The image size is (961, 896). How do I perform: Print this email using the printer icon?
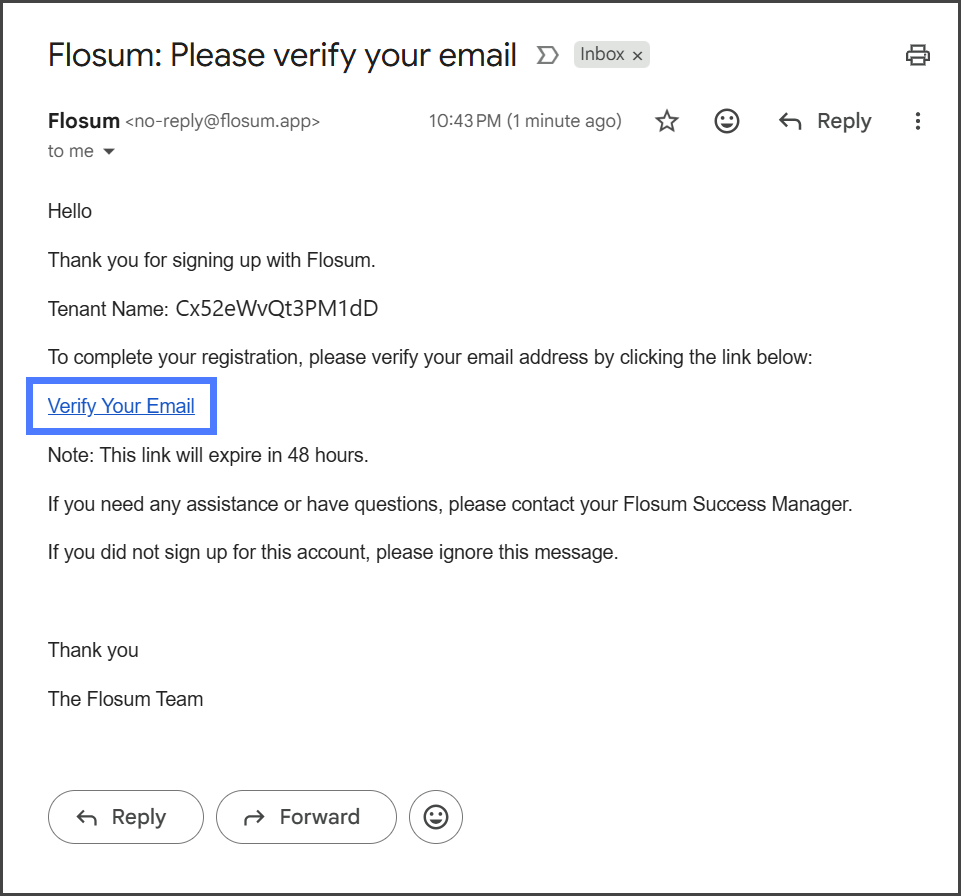(x=917, y=55)
